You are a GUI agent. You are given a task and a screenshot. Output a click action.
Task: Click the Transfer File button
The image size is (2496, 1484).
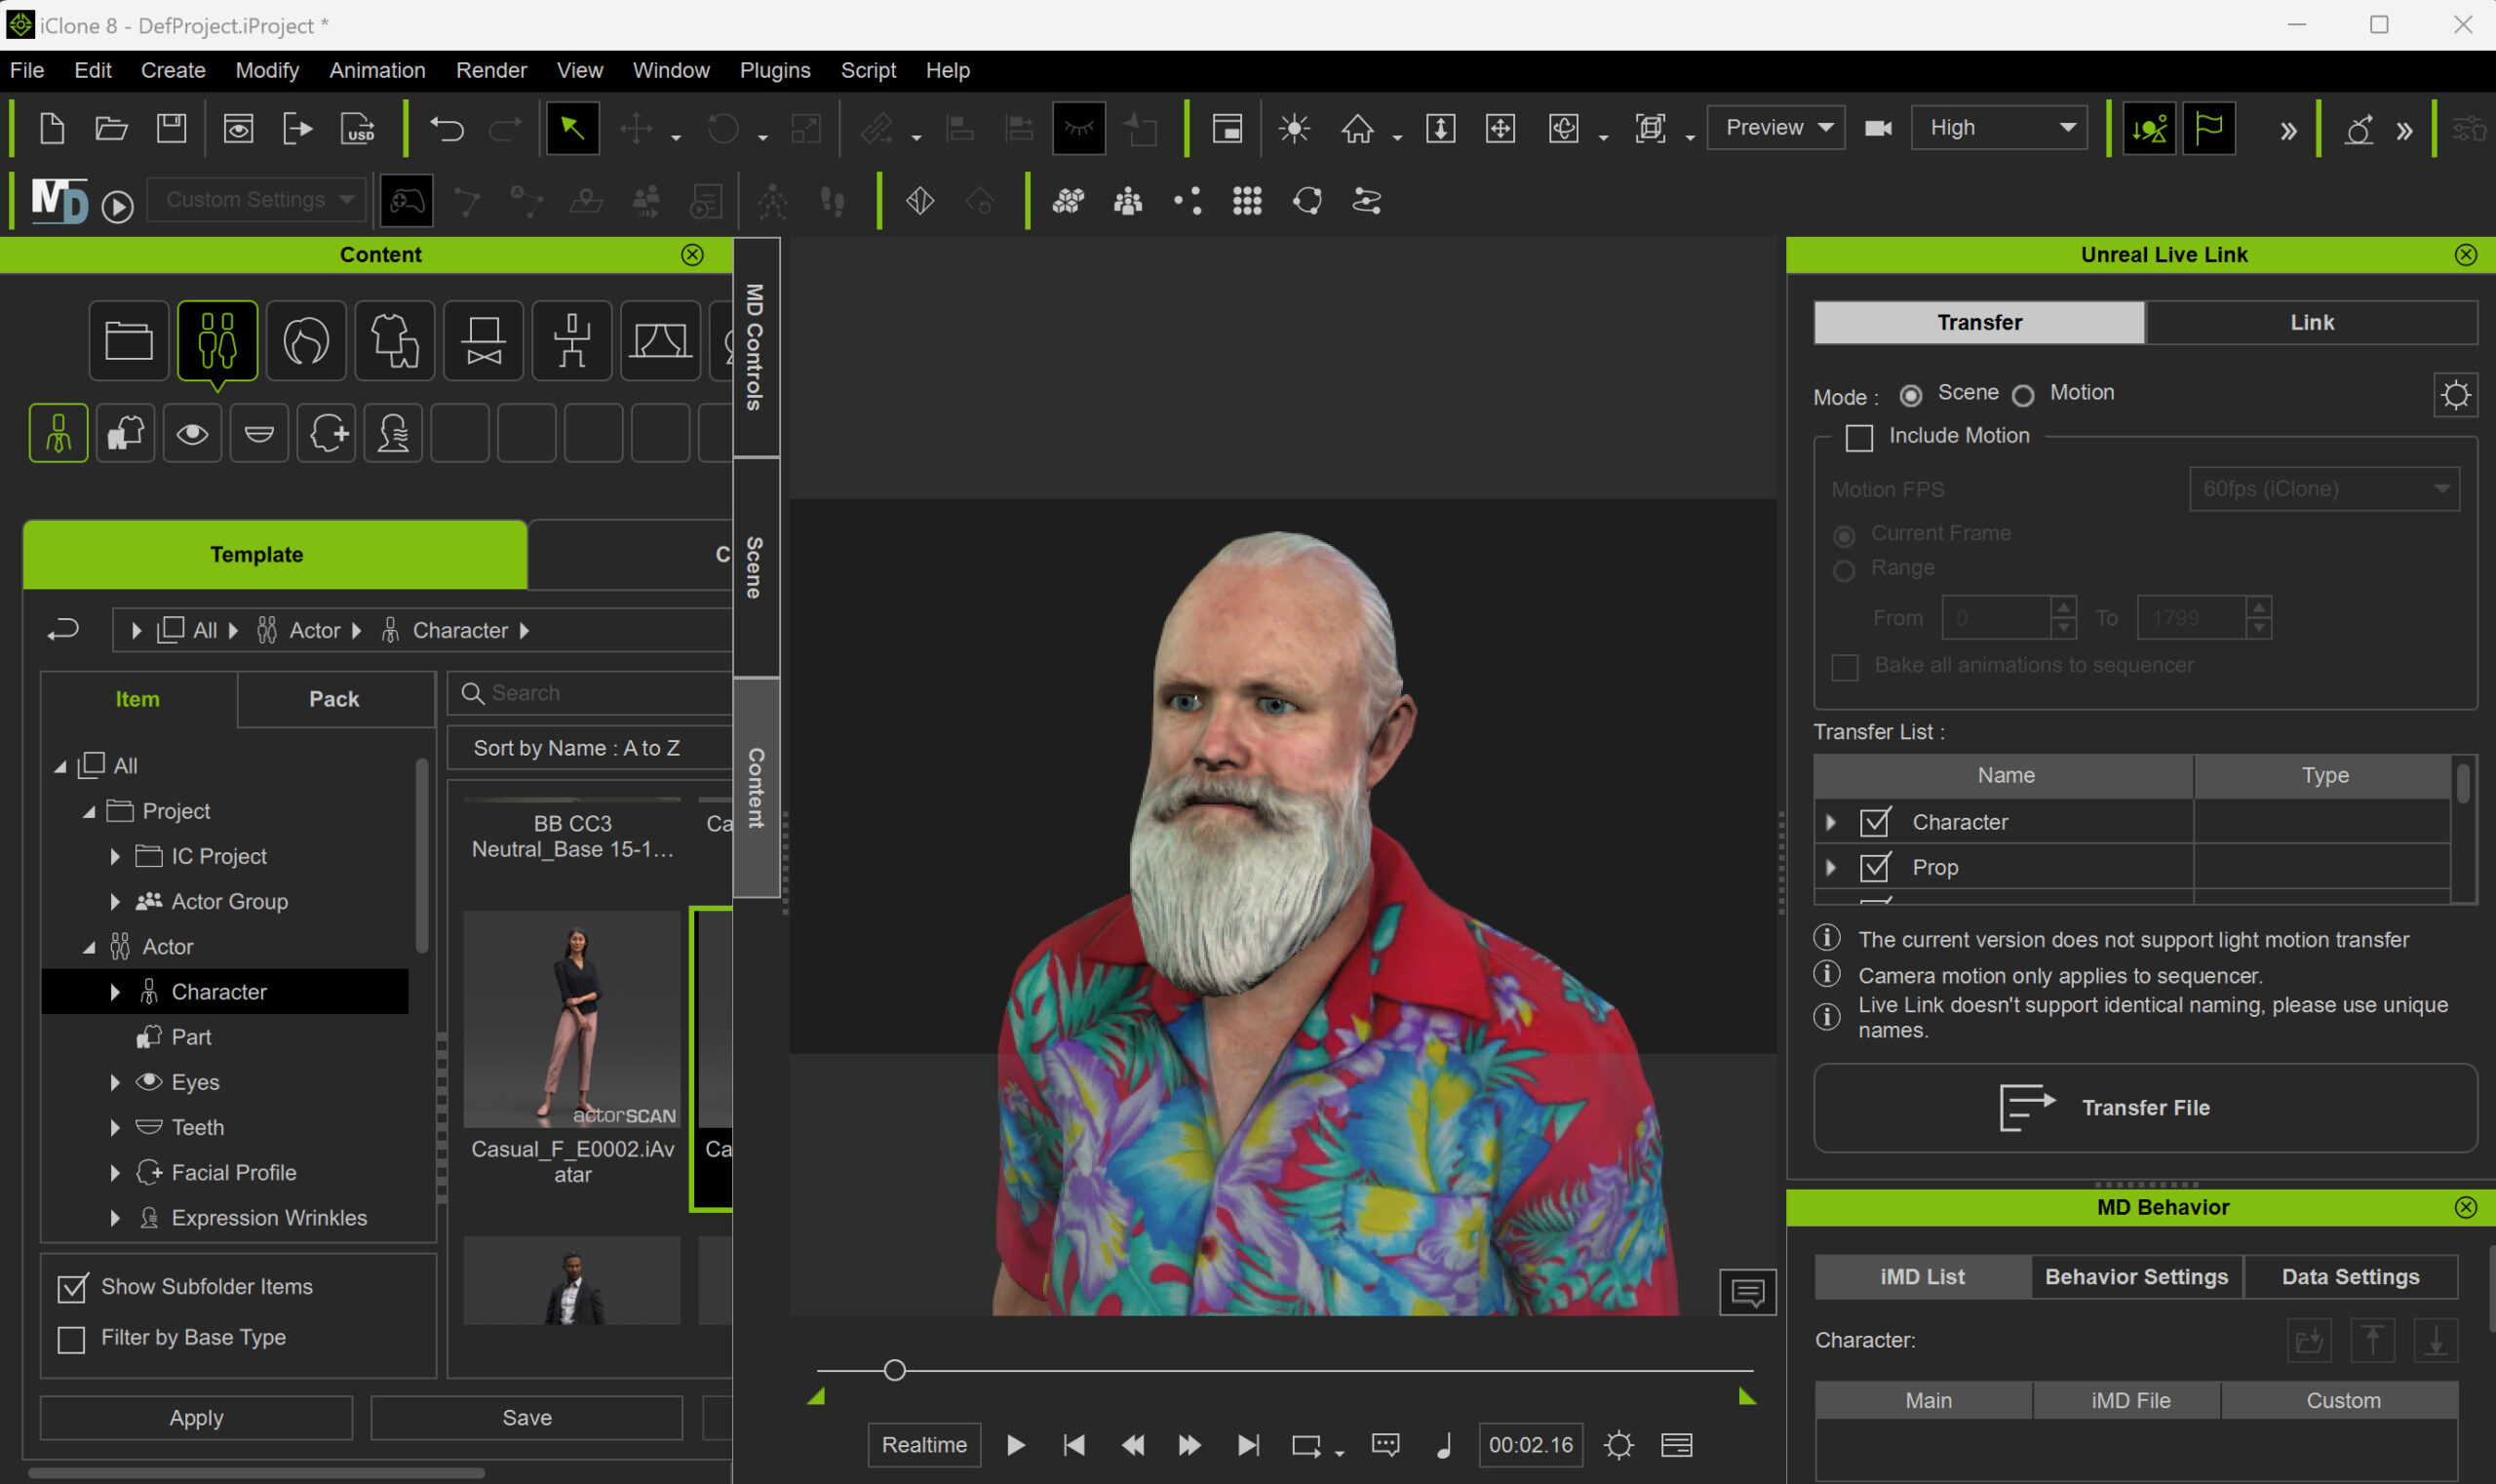2144,1107
